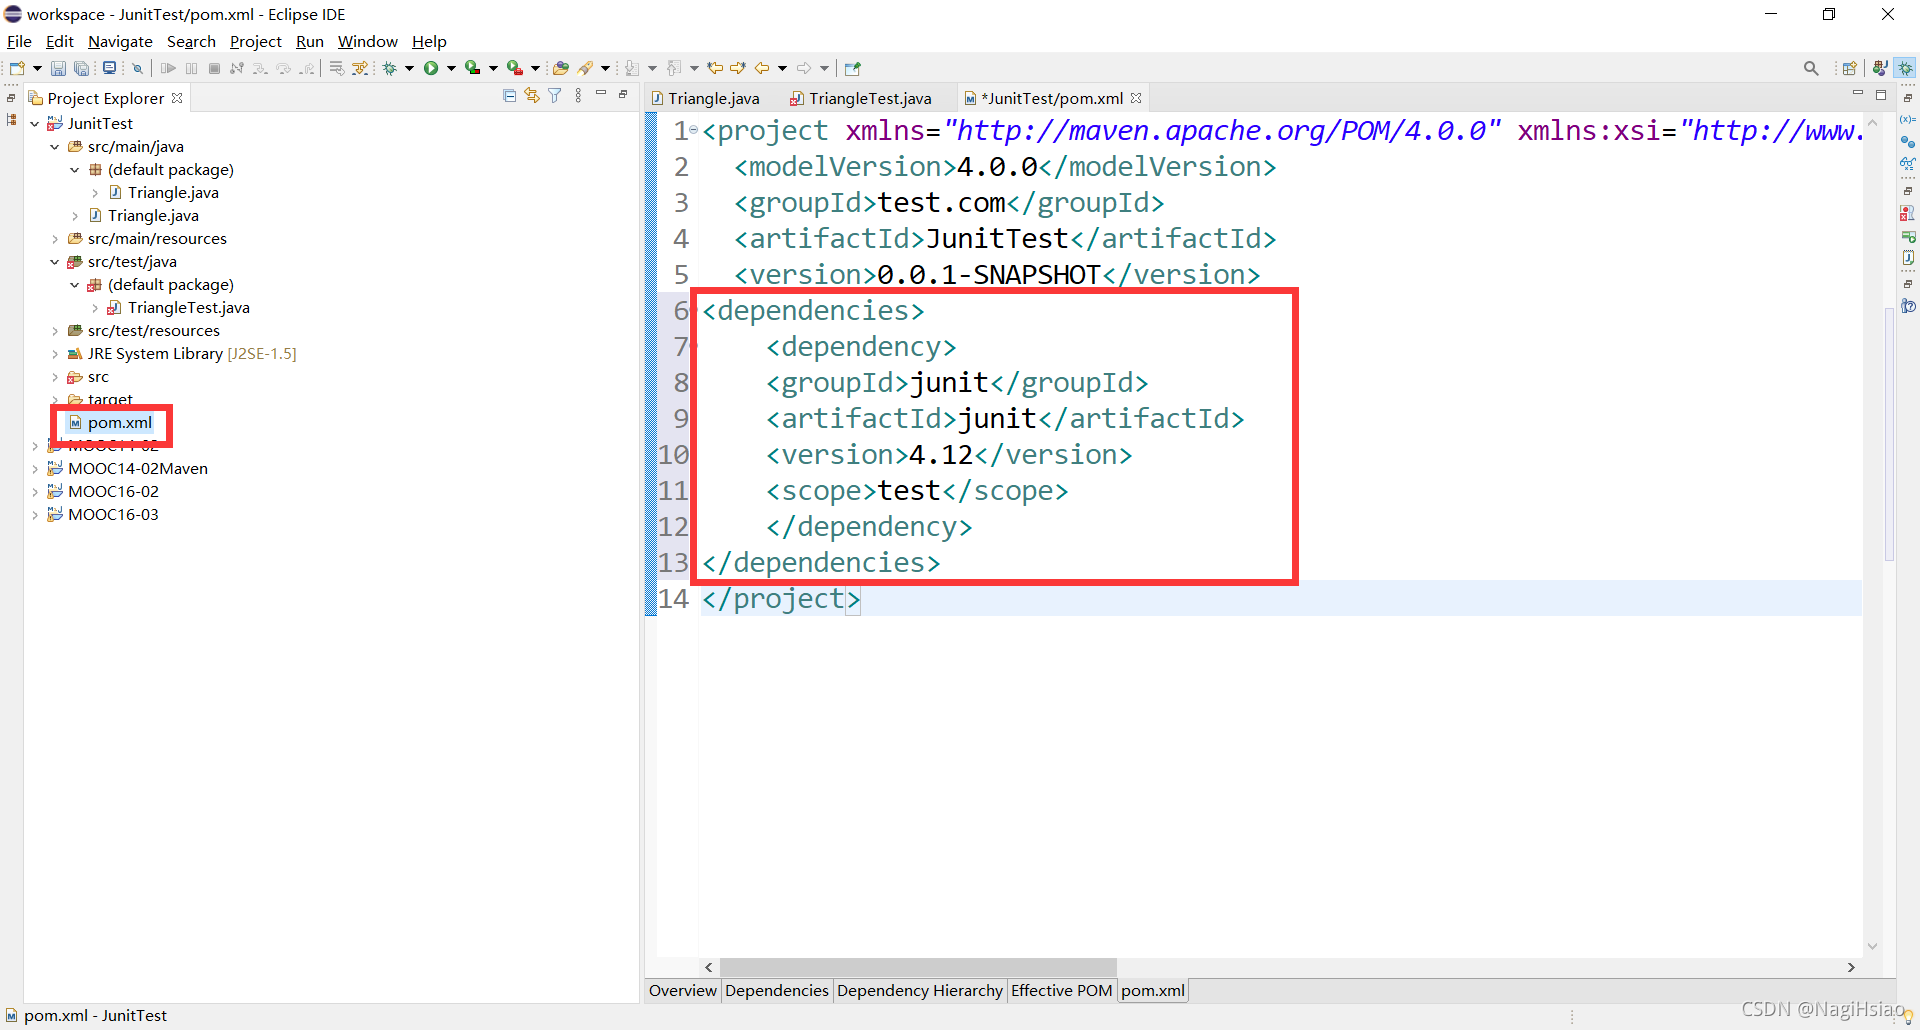This screenshot has width=1920, height=1030.
Task: Click the Coverage run icon
Action: tap(473, 68)
